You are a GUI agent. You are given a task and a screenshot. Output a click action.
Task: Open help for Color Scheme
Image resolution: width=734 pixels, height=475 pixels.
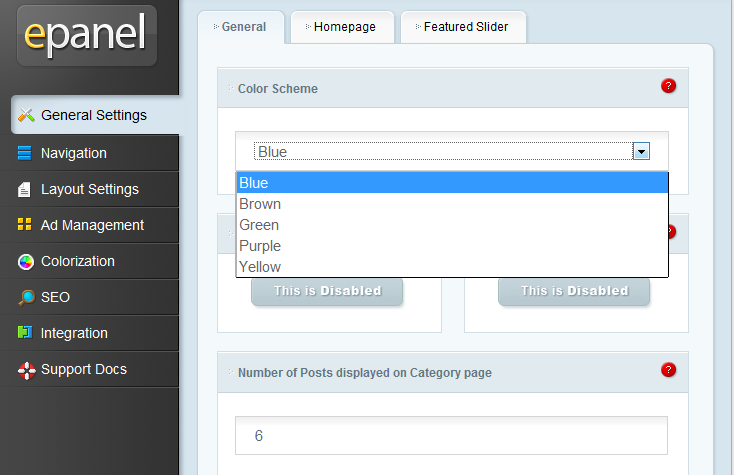click(668, 86)
